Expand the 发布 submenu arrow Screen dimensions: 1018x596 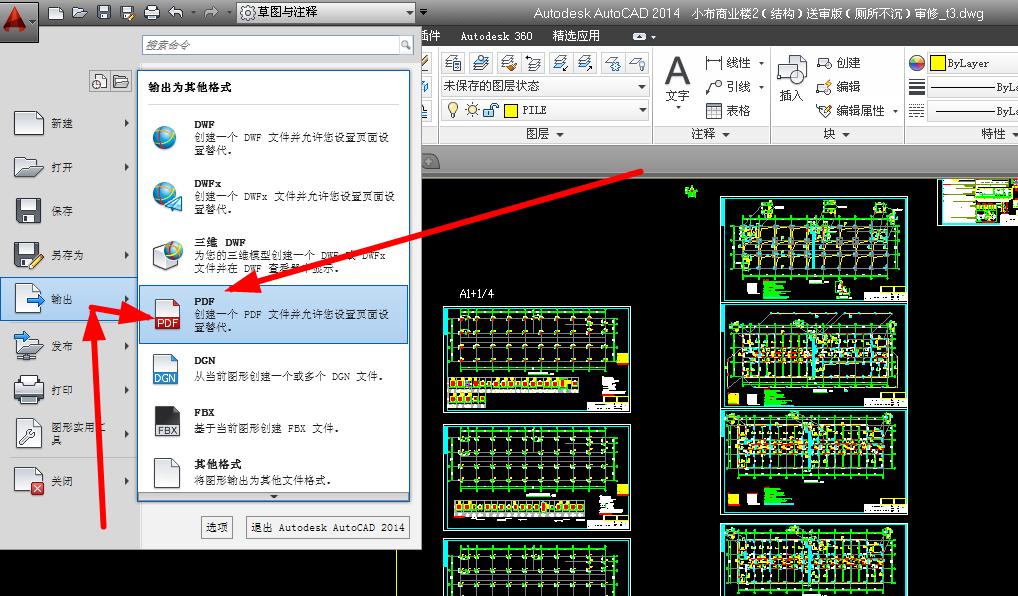pyautogui.click(x=127, y=346)
